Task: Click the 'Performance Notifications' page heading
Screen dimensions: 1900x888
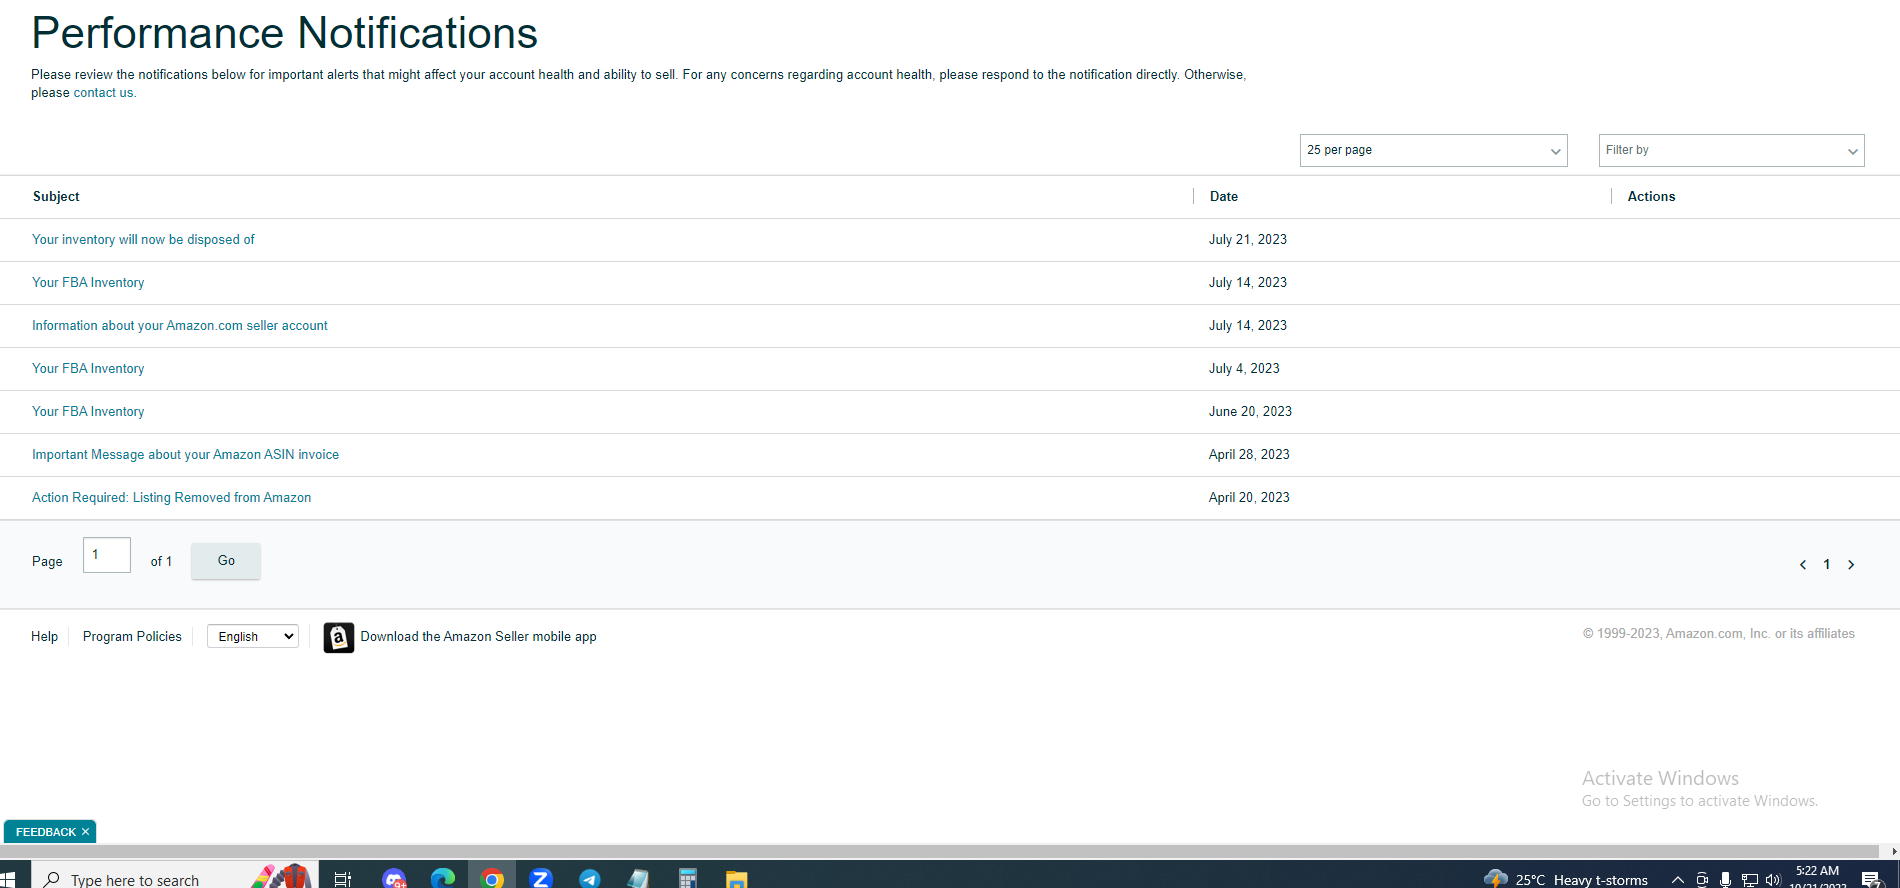Action: pos(285,33)
